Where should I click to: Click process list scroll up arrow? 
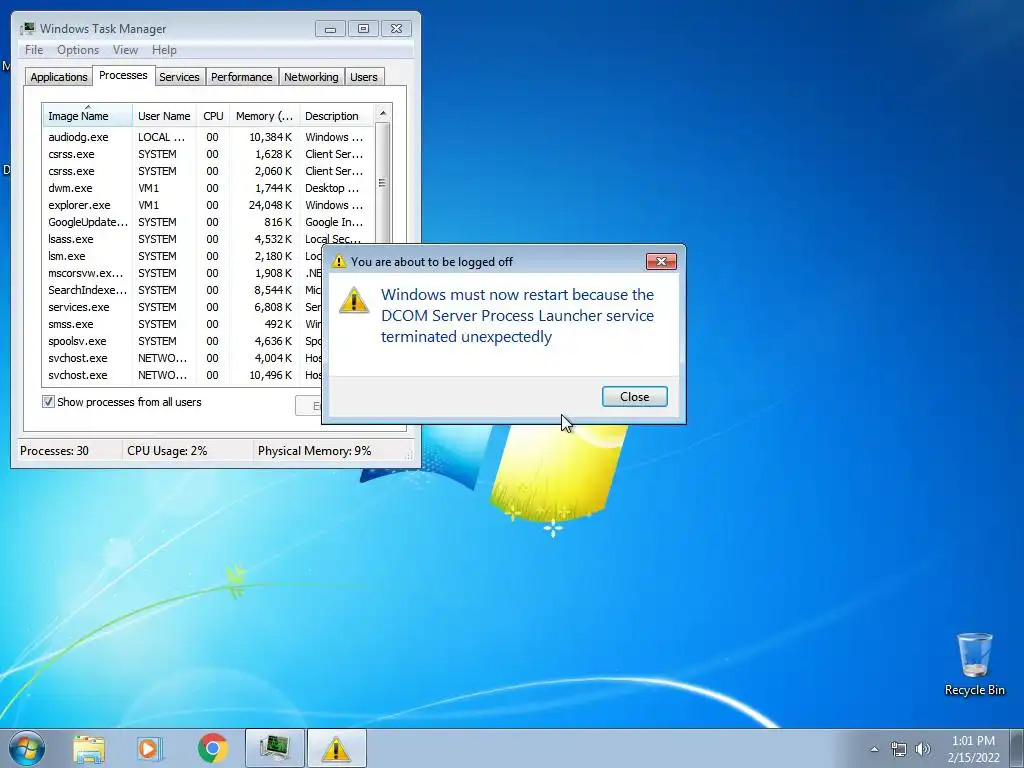(383, 114)
